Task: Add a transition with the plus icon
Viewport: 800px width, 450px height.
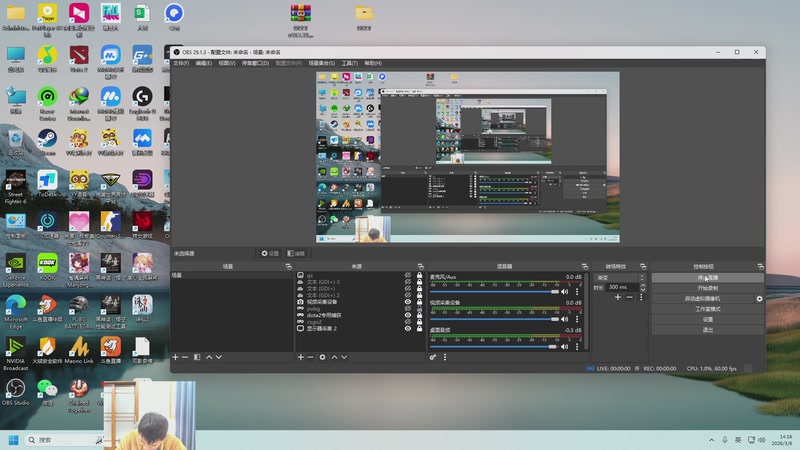Action: click(618, 297)
